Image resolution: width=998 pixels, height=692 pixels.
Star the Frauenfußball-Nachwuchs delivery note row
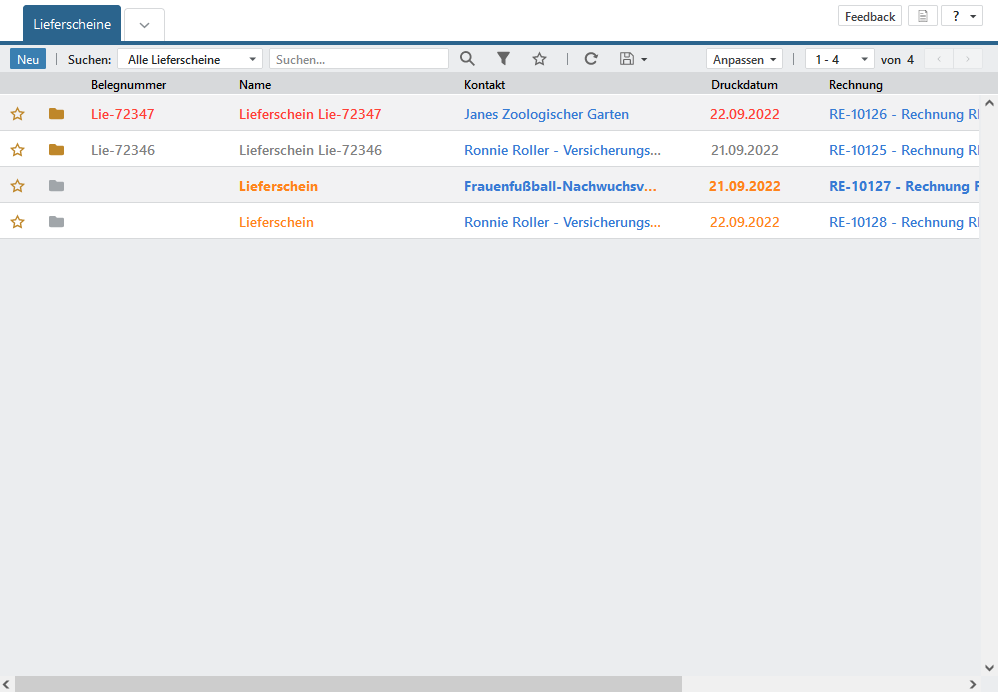click(x=17, y=186)
